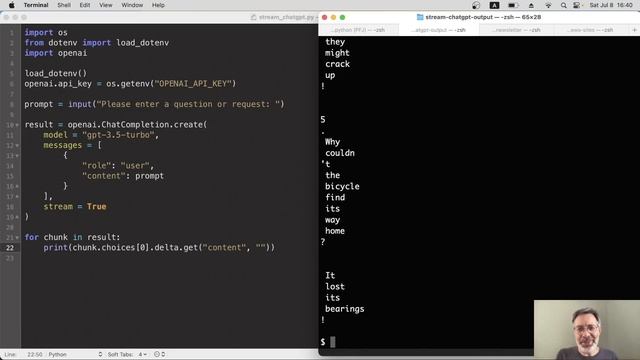Click the date and time clock
Screen dimensions: 640x360
(x=611, y=5)
